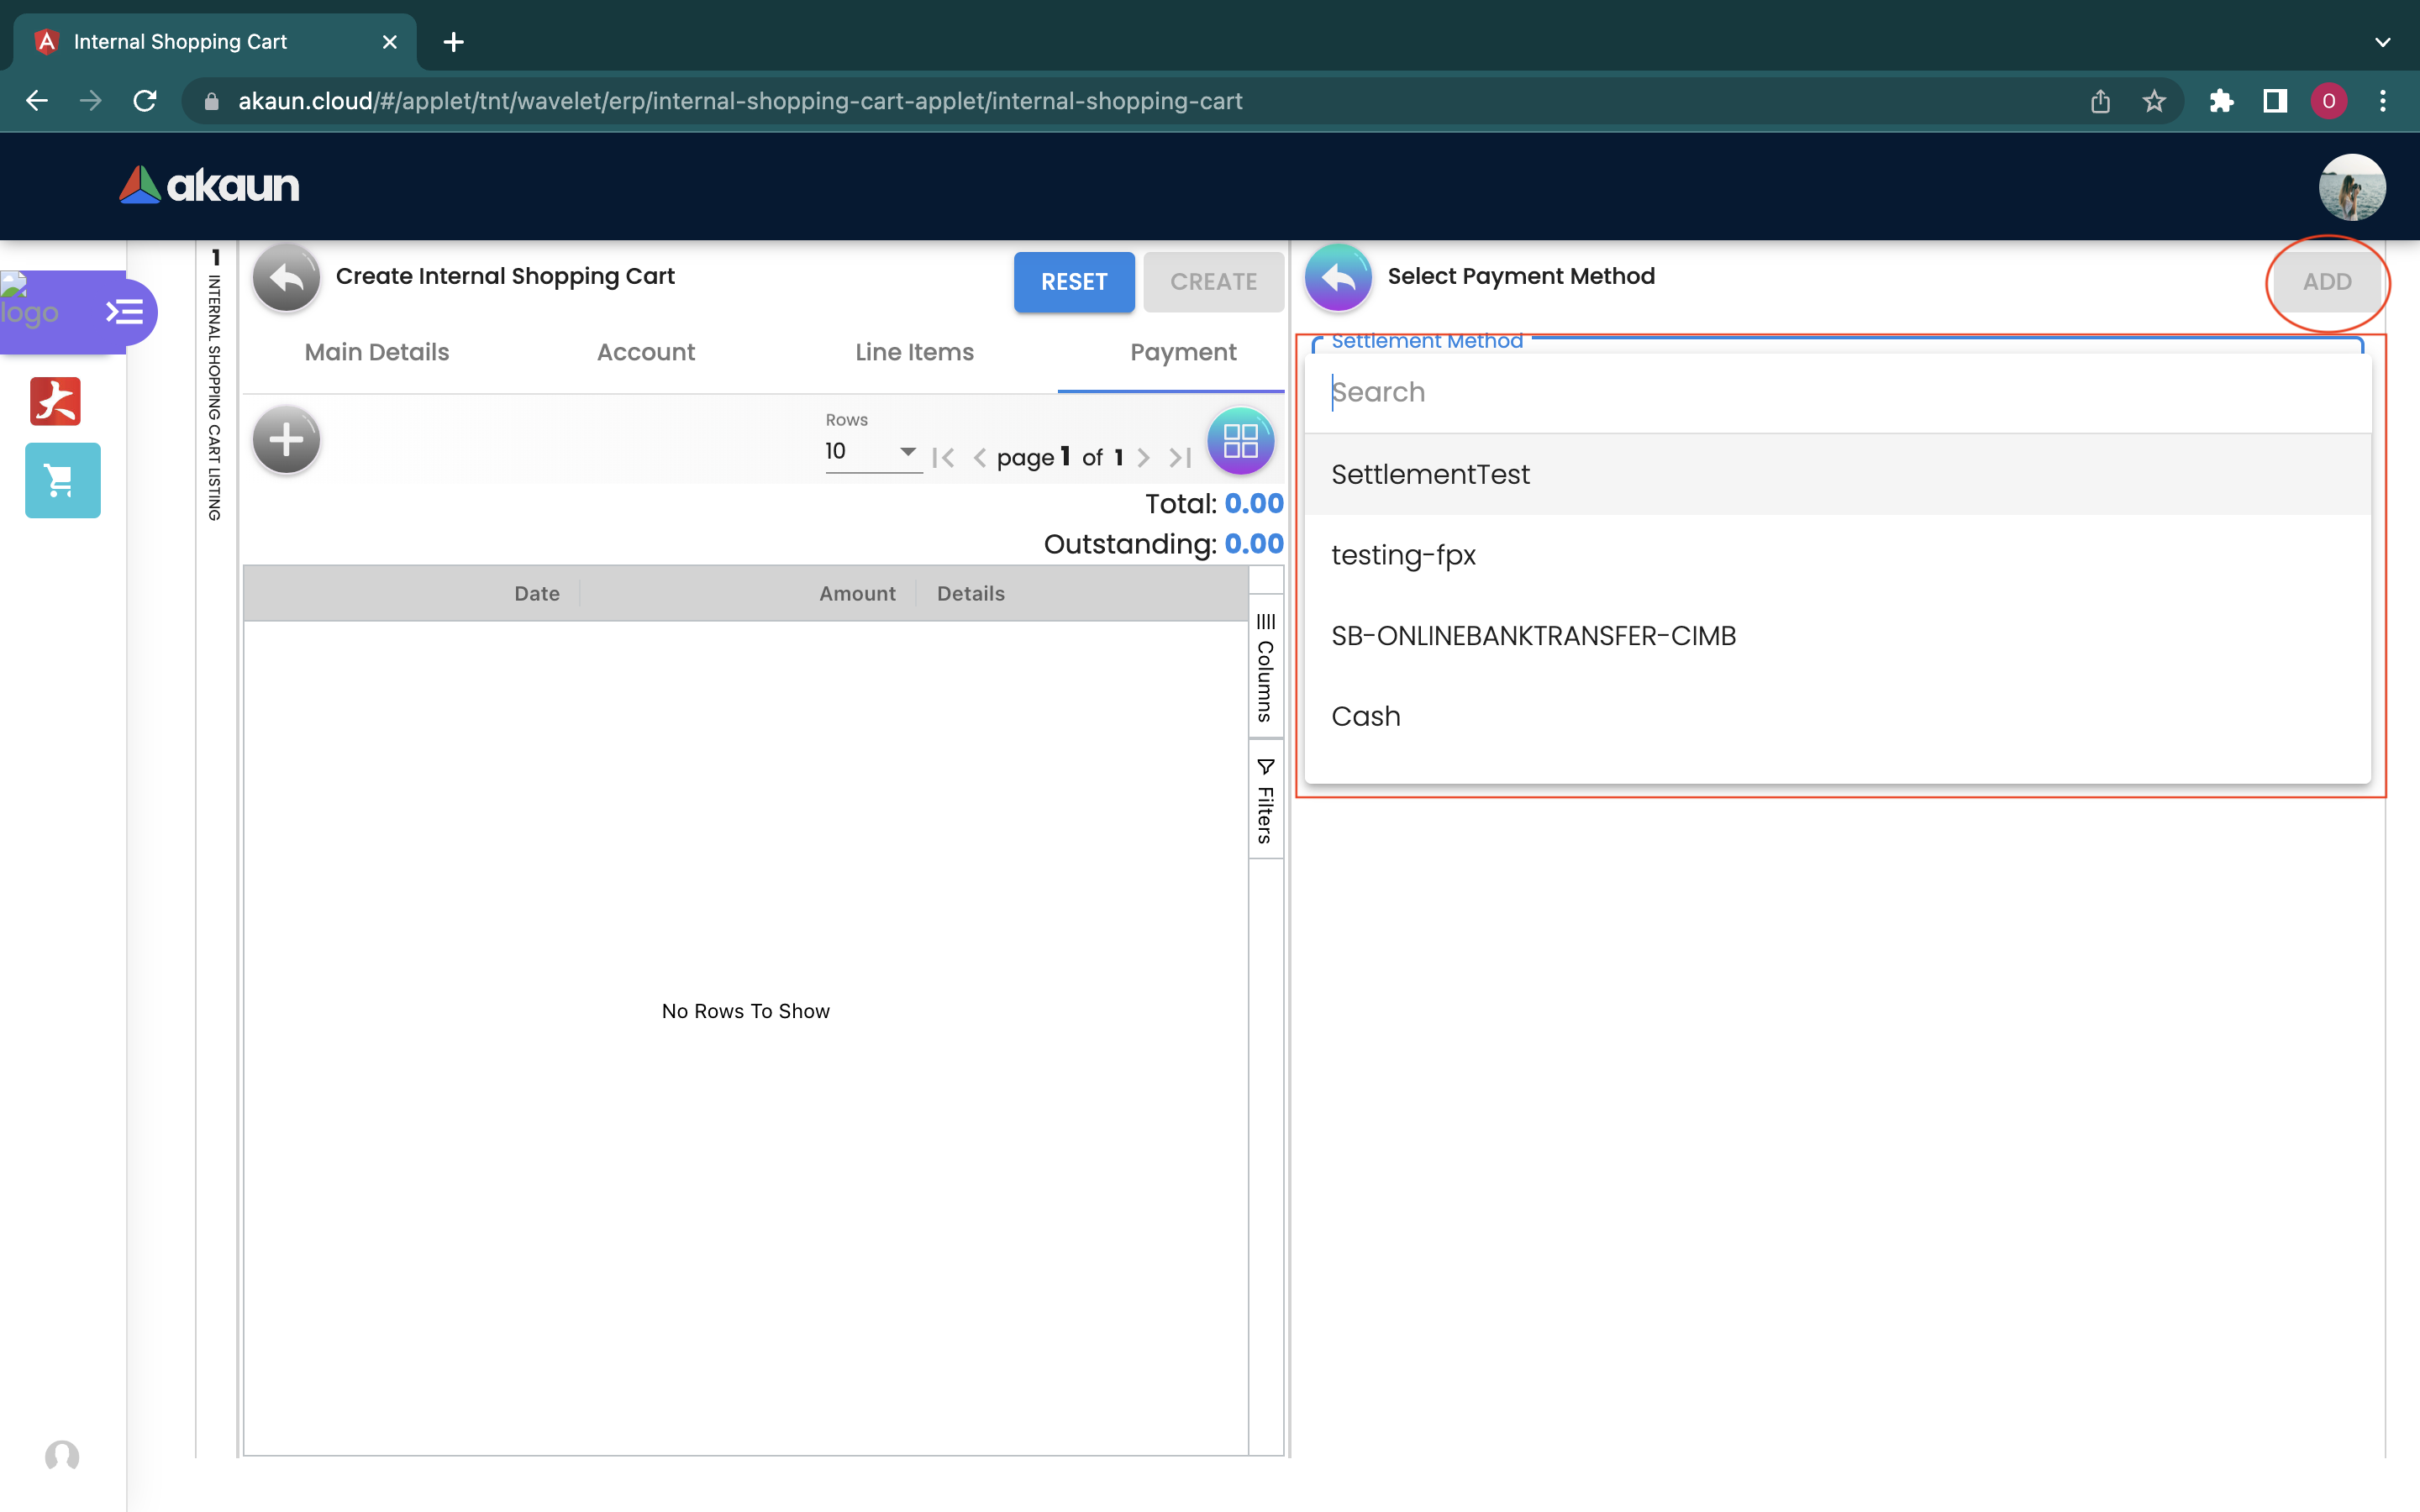Viewport: 2420px width, 1512px height.
Task: Switch to the Line Items tab
Action: coord(914,352)
